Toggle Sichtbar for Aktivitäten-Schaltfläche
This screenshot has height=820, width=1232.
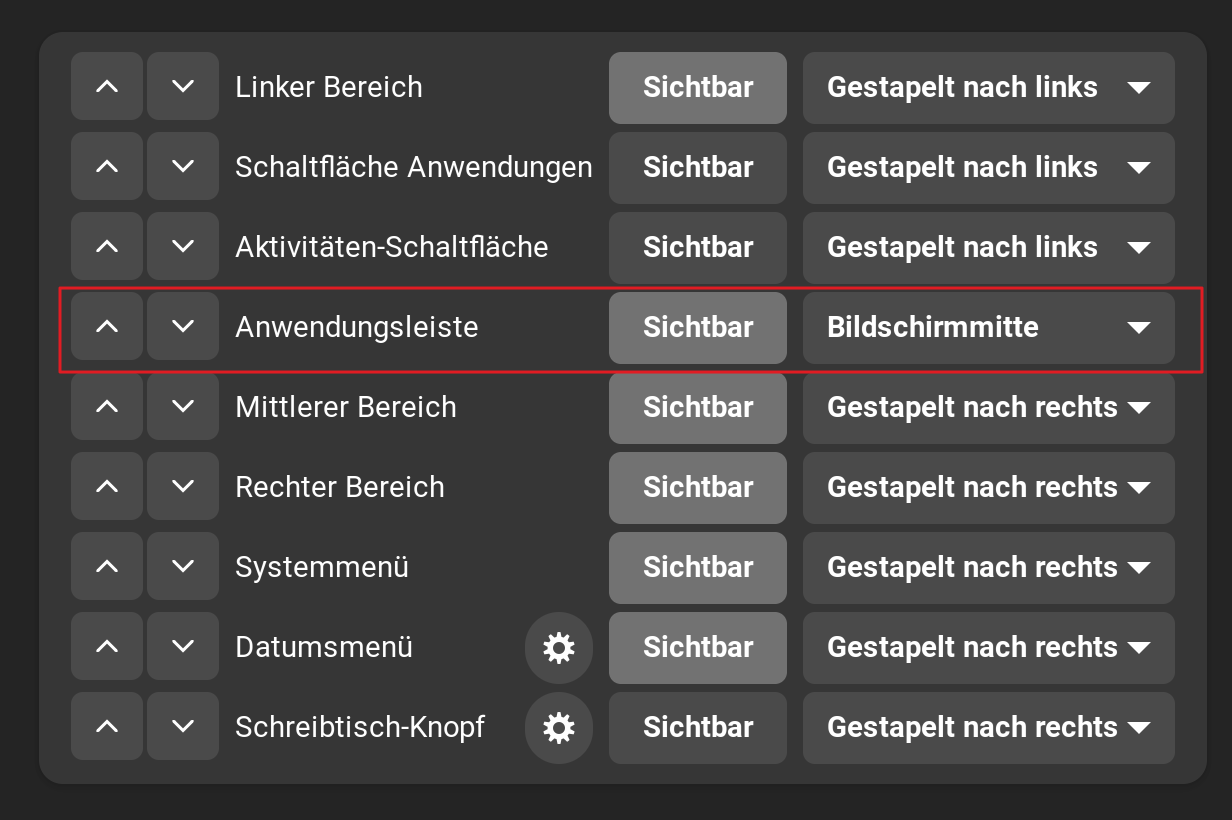click(x=698, y=247)
